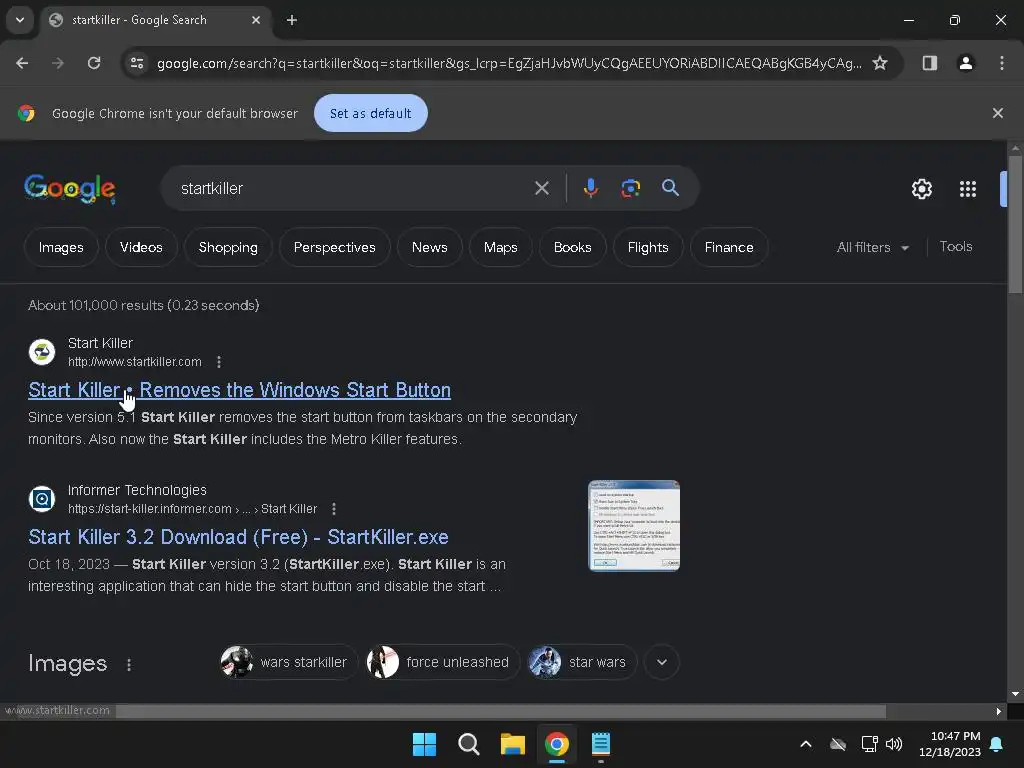Open the Windows Start menu
This screenshot has width=1024, height=768.
pos(424,744)
